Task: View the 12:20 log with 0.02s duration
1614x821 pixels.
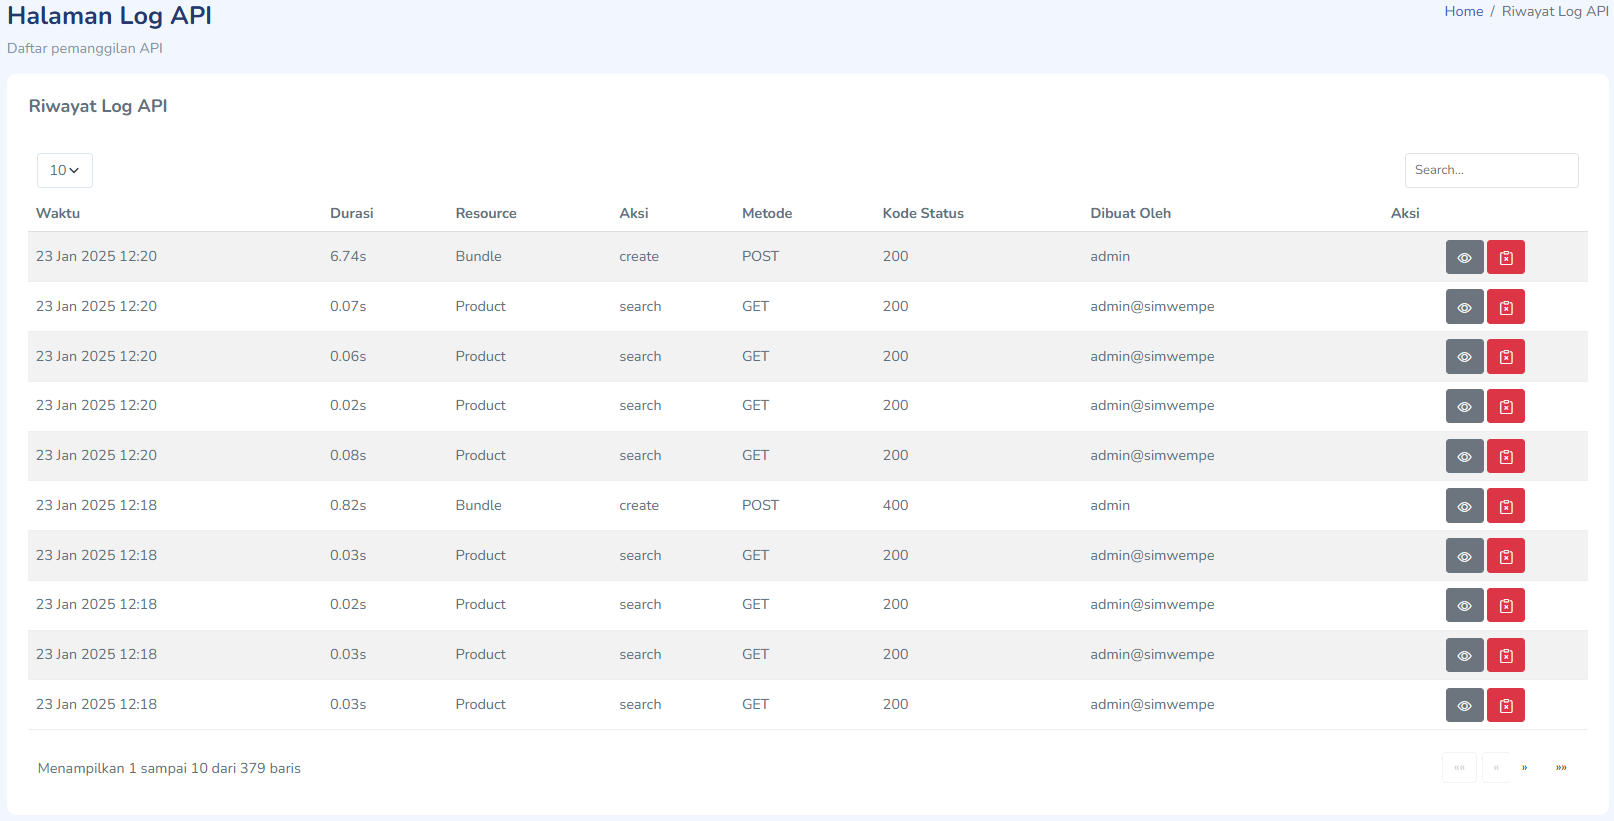Action: (1464, 406)
